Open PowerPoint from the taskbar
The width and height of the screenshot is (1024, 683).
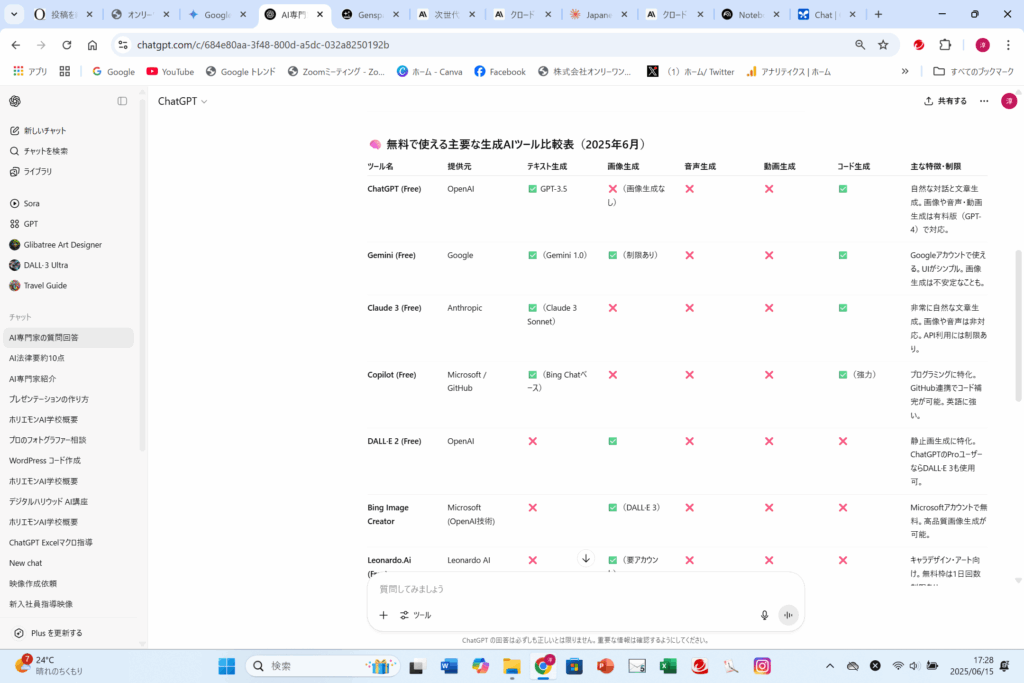[605, 666]
